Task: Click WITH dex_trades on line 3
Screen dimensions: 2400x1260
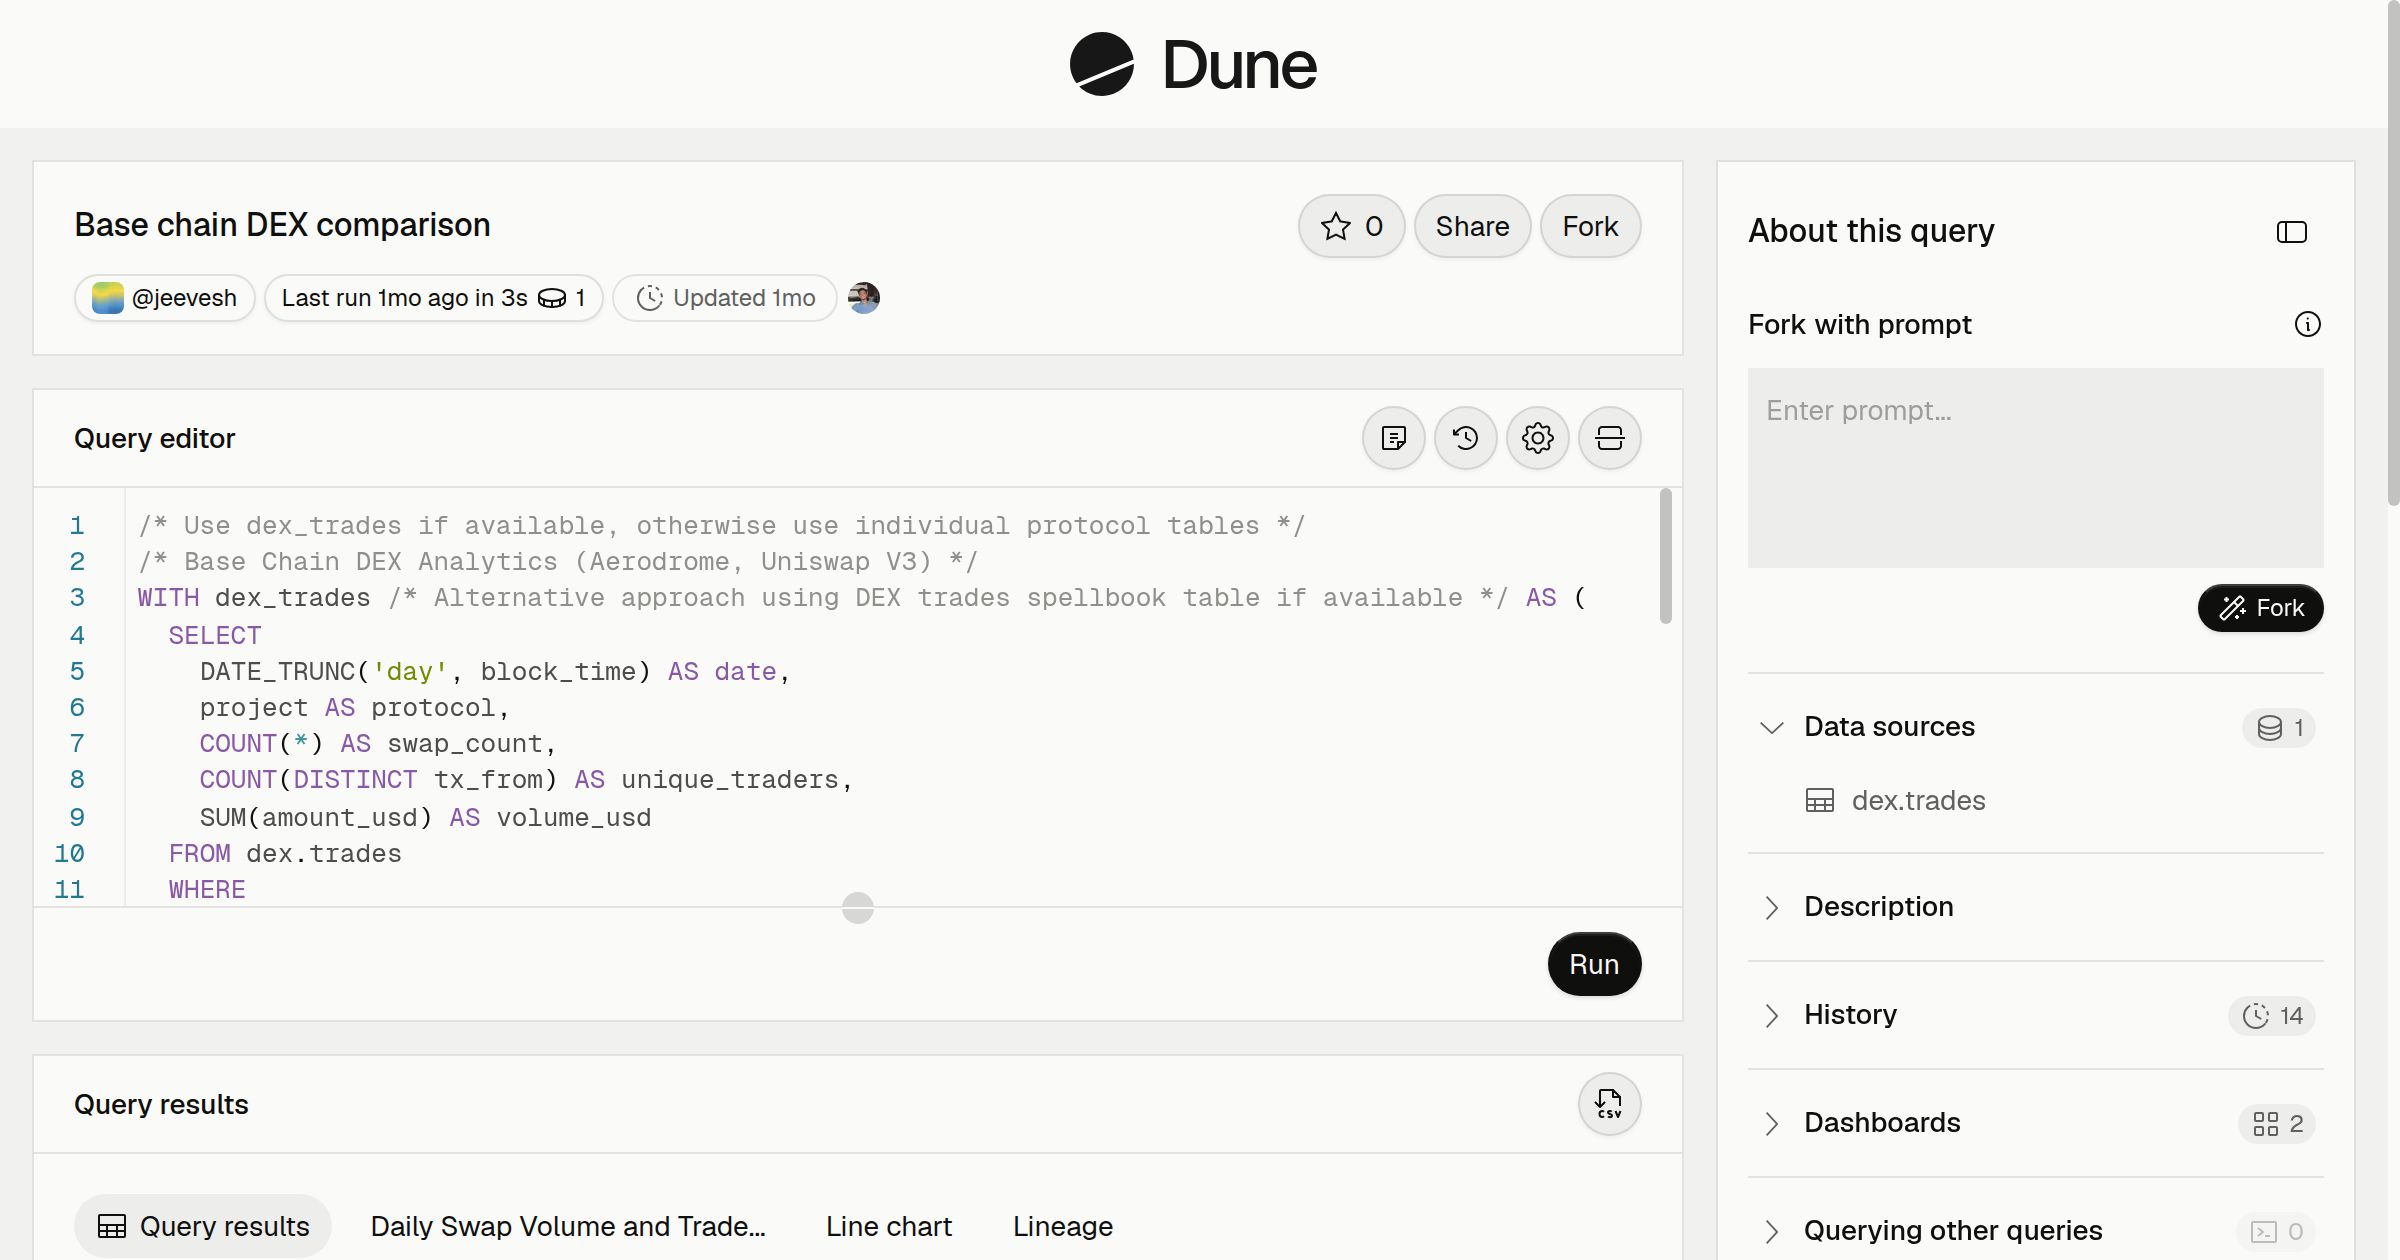Action: click(x=254, y=598)
